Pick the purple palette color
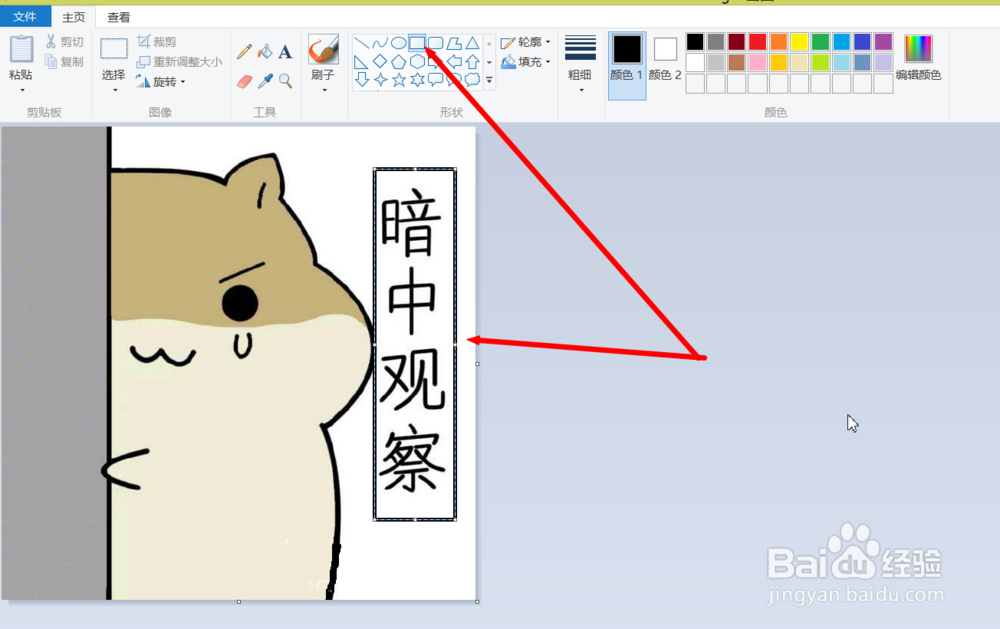The image size is (1000, 629). (x=883, y=42)
